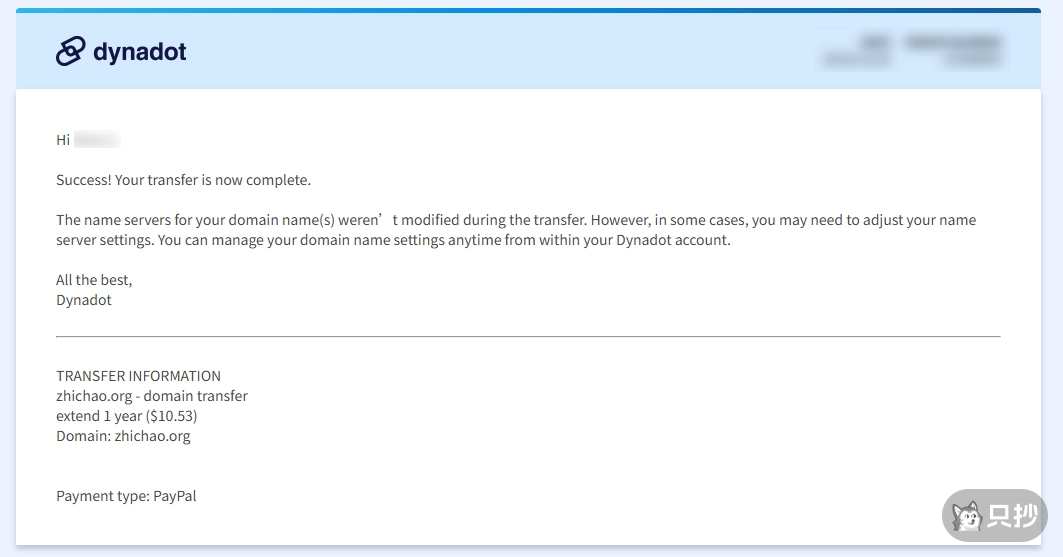Viewport: 1063px width, 557px height.
Task: Click the "Domain: zhichao.org" line
Action: click(123, 436)
